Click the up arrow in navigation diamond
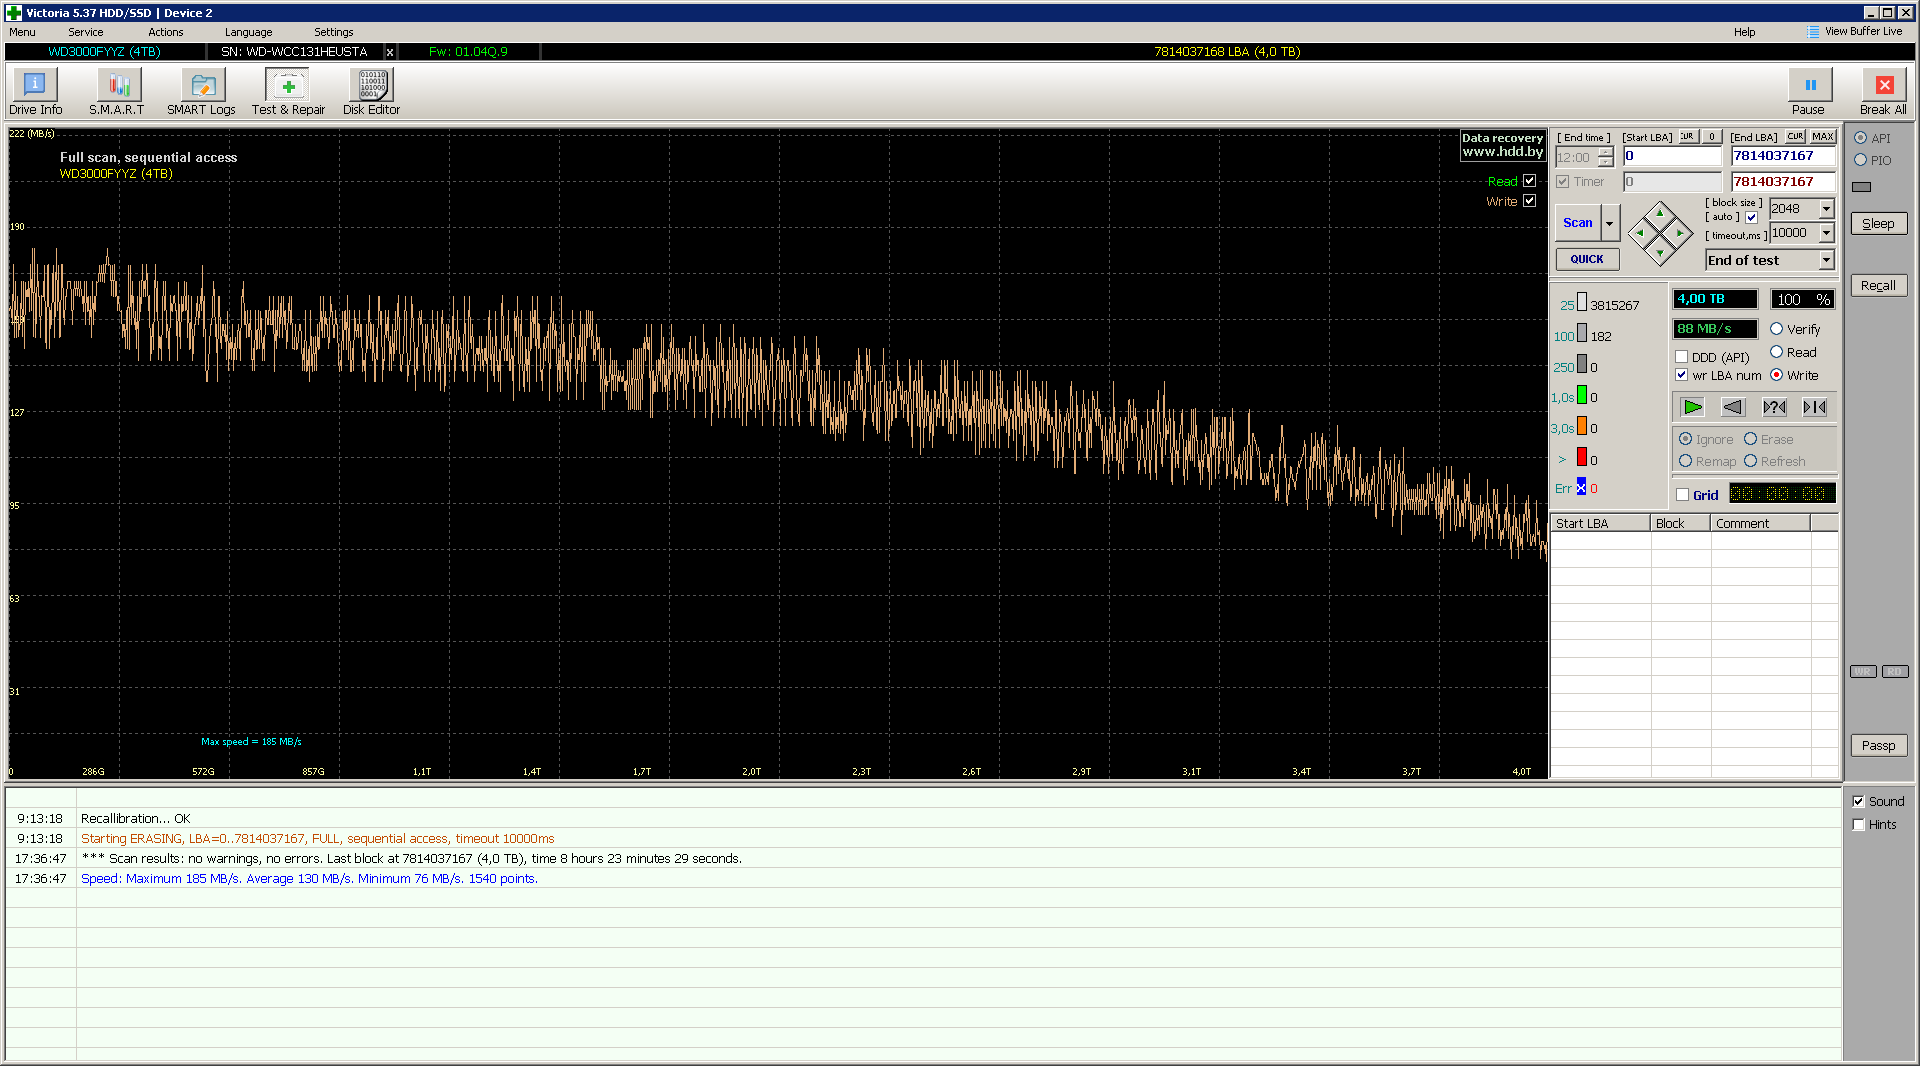The width and height of the screenshot is (1920, 1066). click(x=1660, y=212)
